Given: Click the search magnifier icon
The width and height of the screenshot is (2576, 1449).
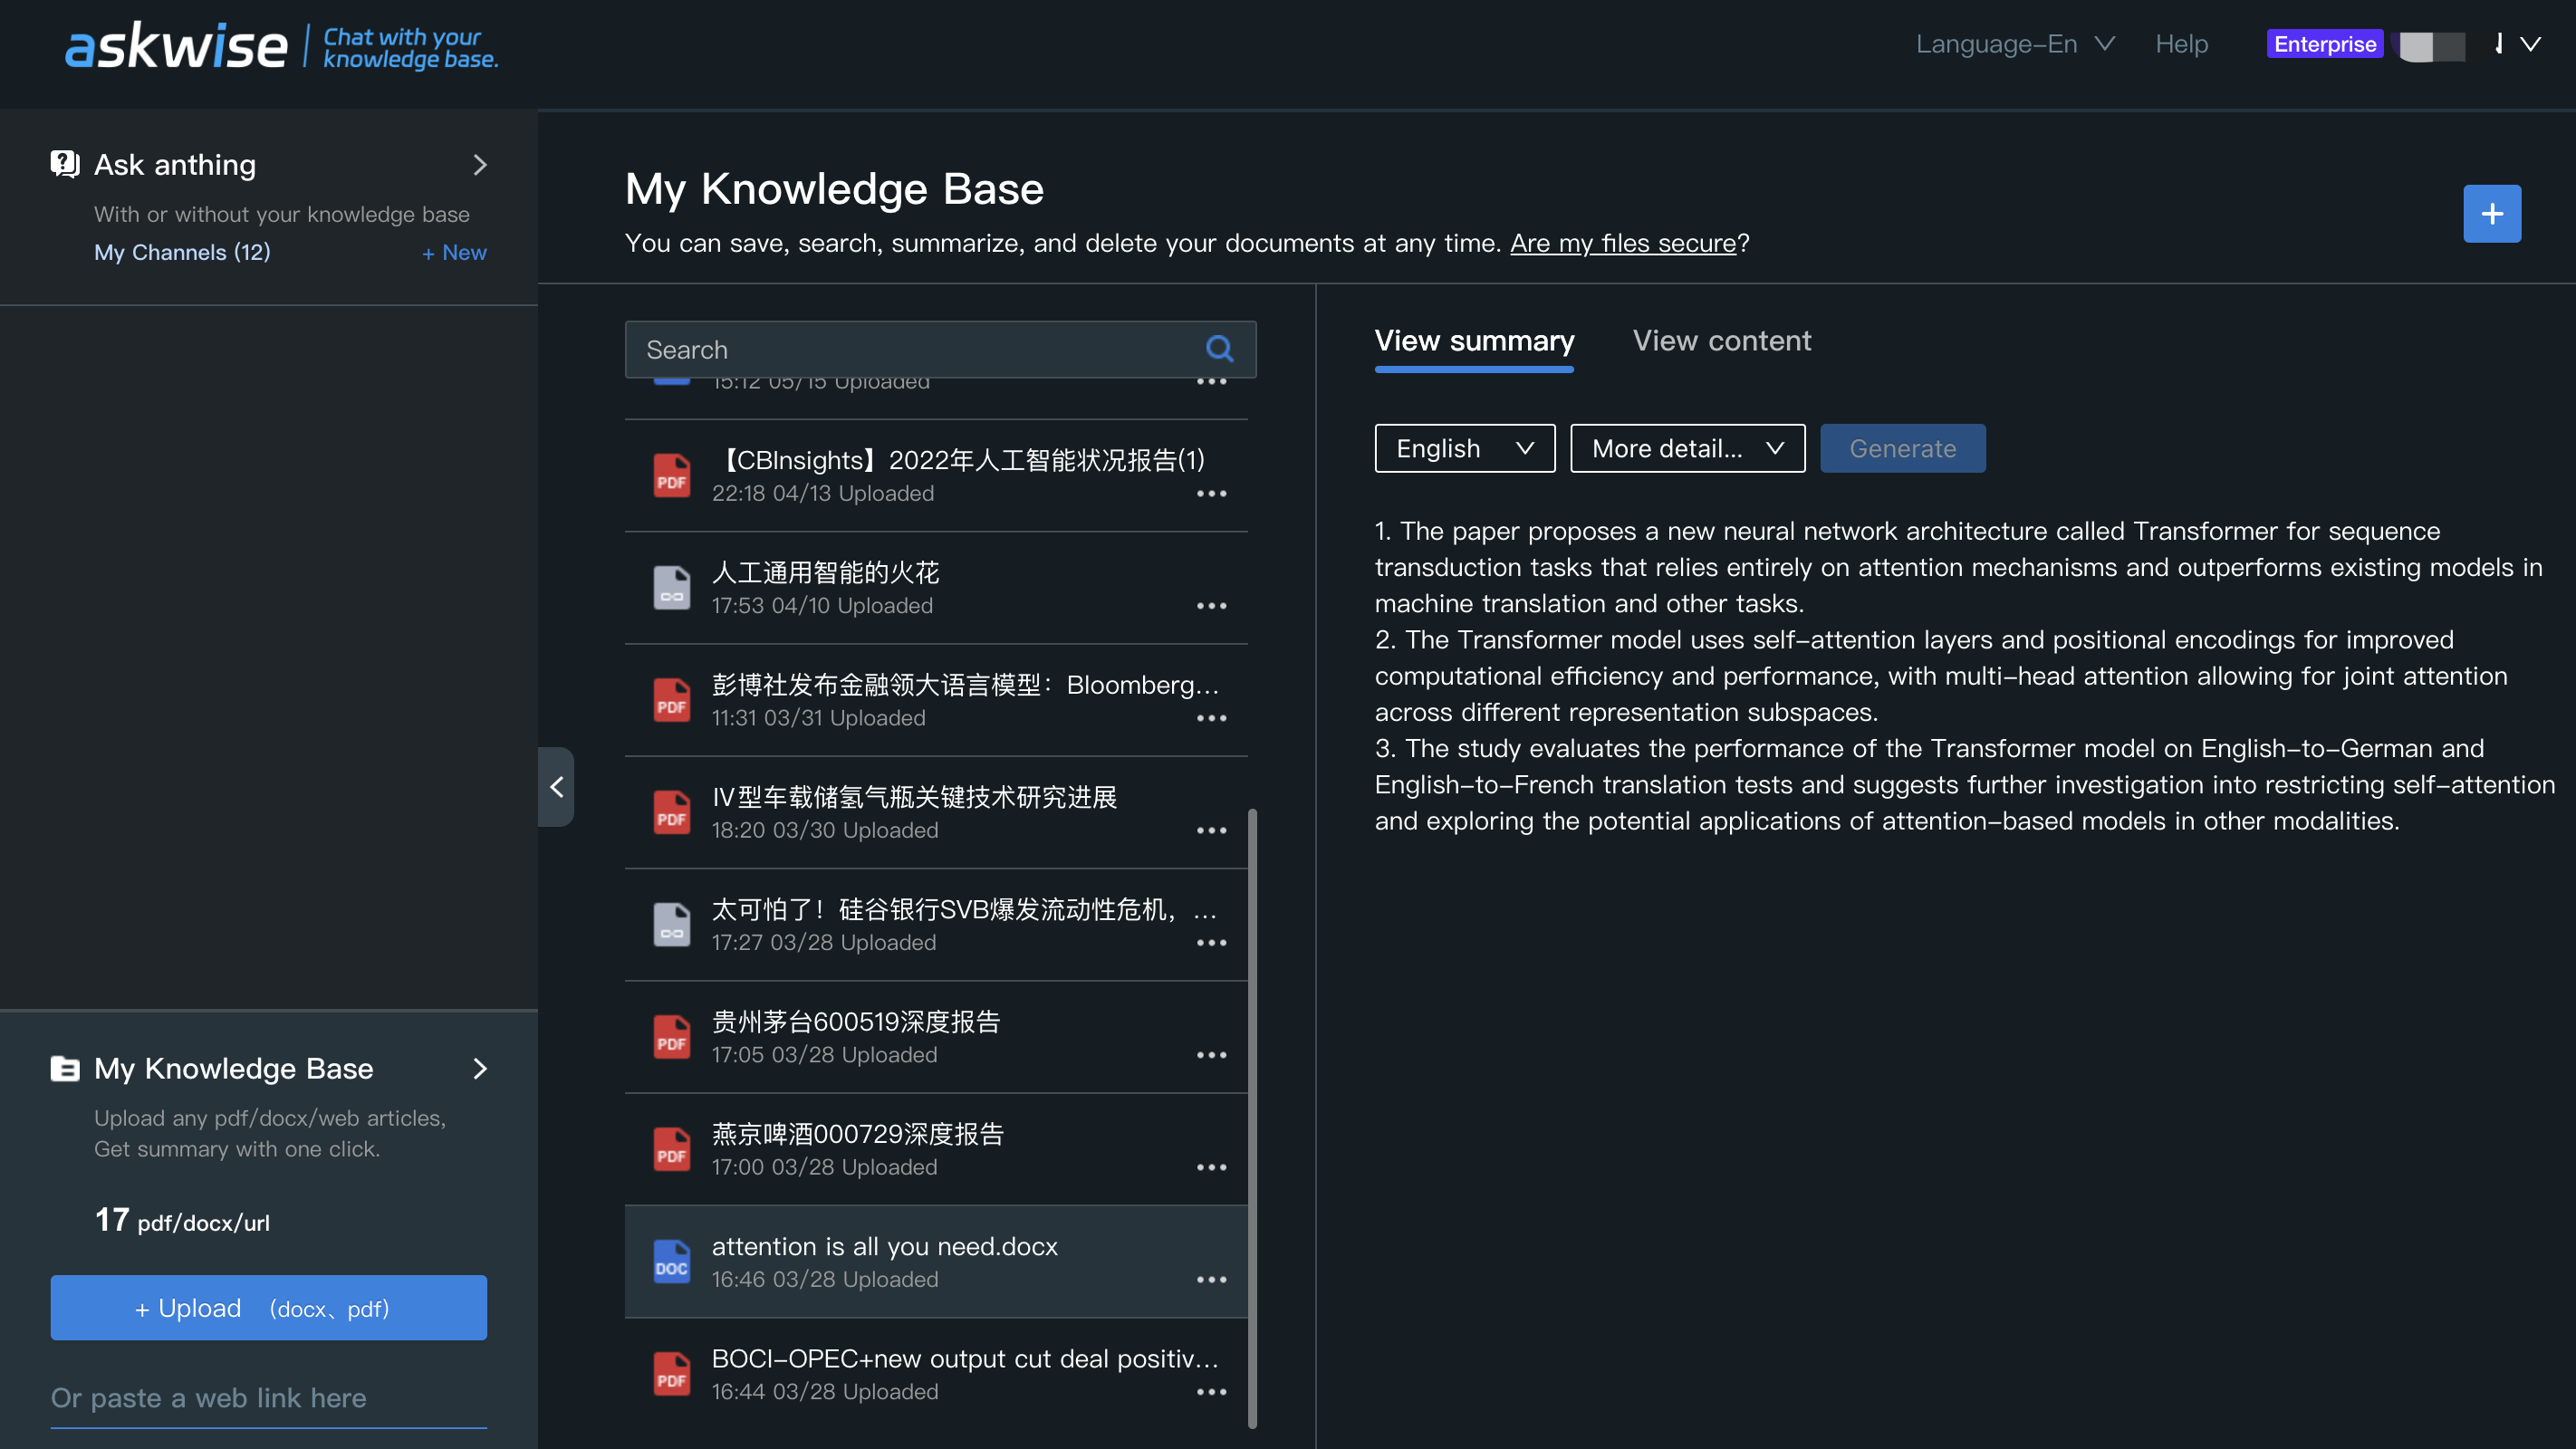Looking at the screenshot, I should click(x=1219, y=349).
